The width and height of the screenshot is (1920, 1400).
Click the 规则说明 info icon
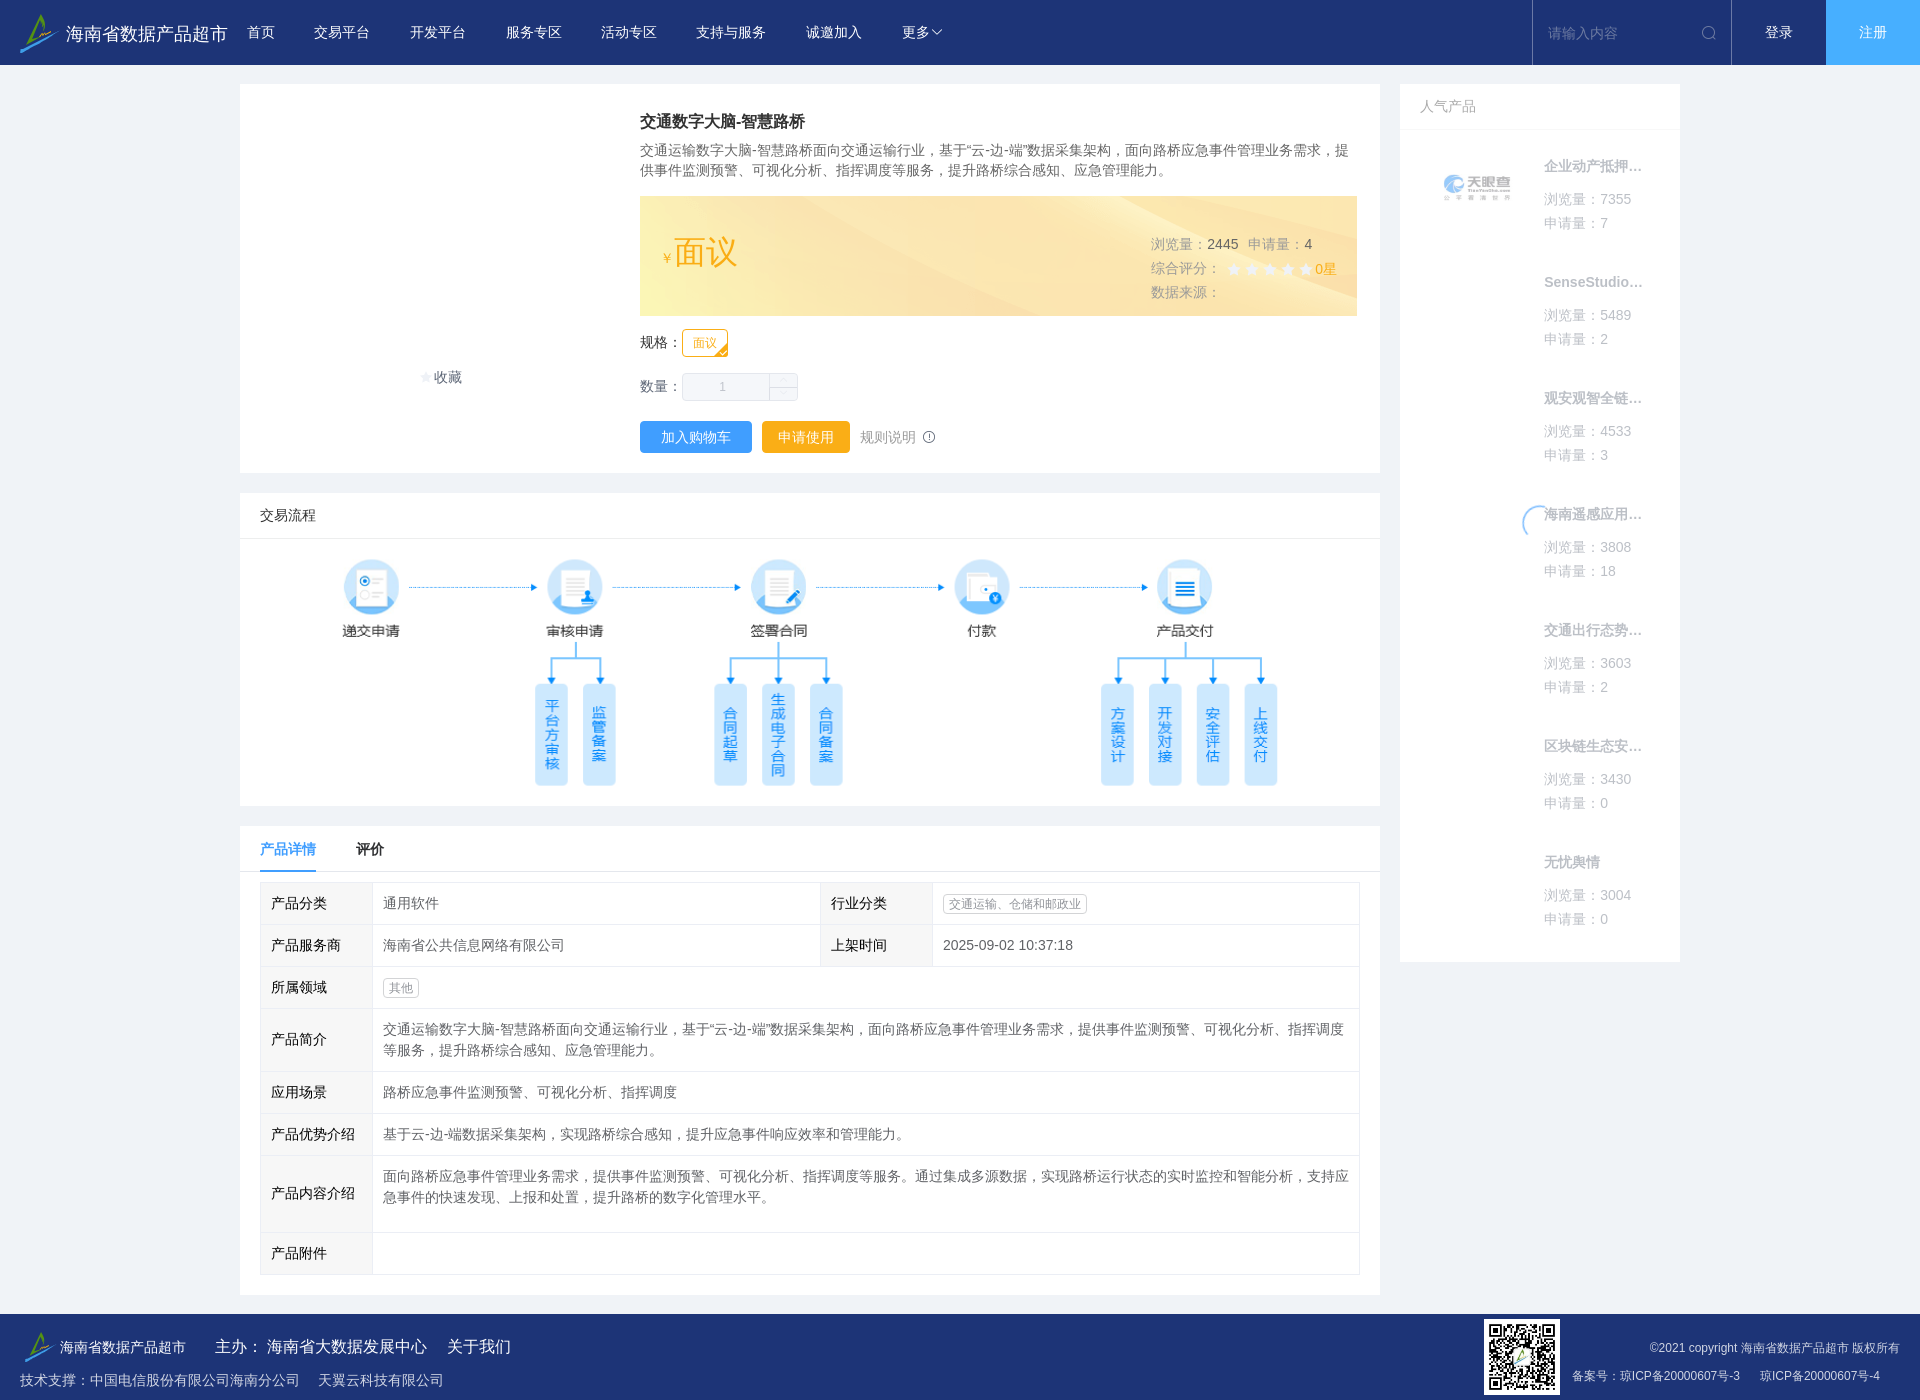pyautogui.click(x=929, y=437)
